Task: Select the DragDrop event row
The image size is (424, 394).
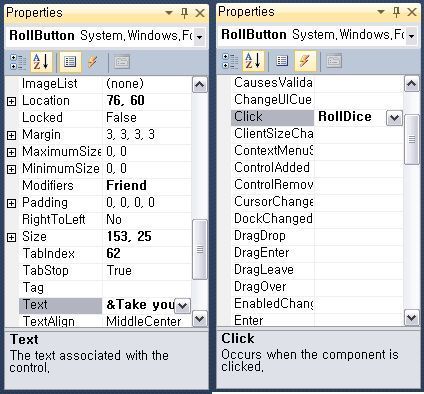Action: (317, 236)
